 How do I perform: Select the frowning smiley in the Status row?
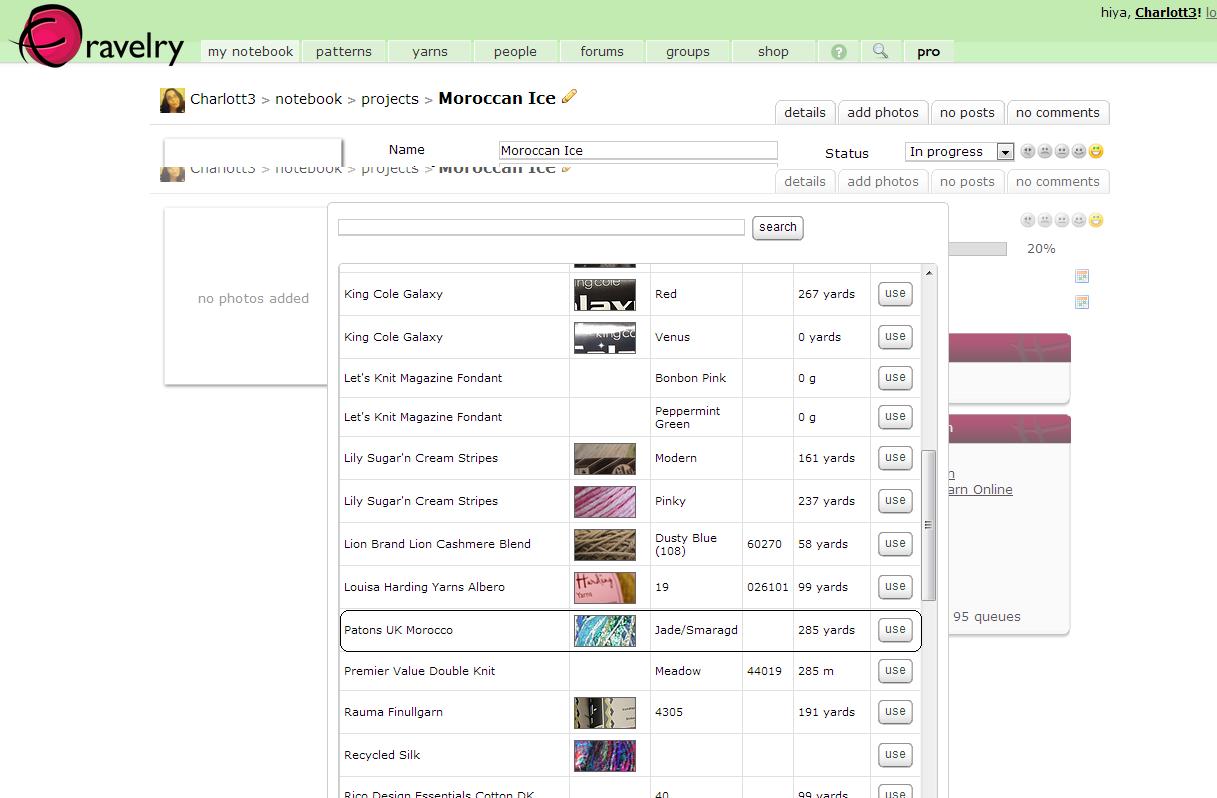pyautogui.click(x=1045, y=152)
